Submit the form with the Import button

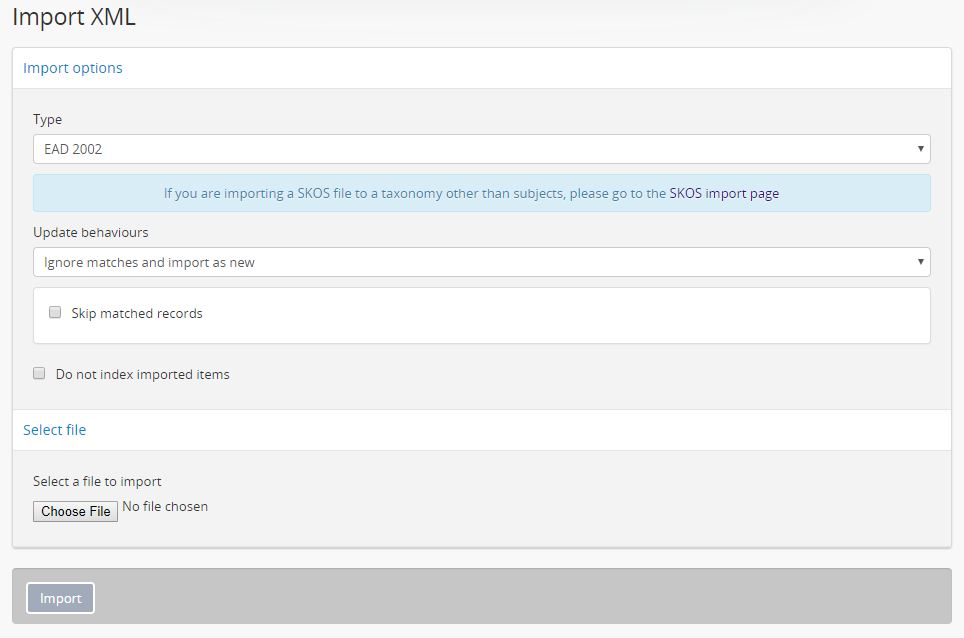[x=60, y=598]
